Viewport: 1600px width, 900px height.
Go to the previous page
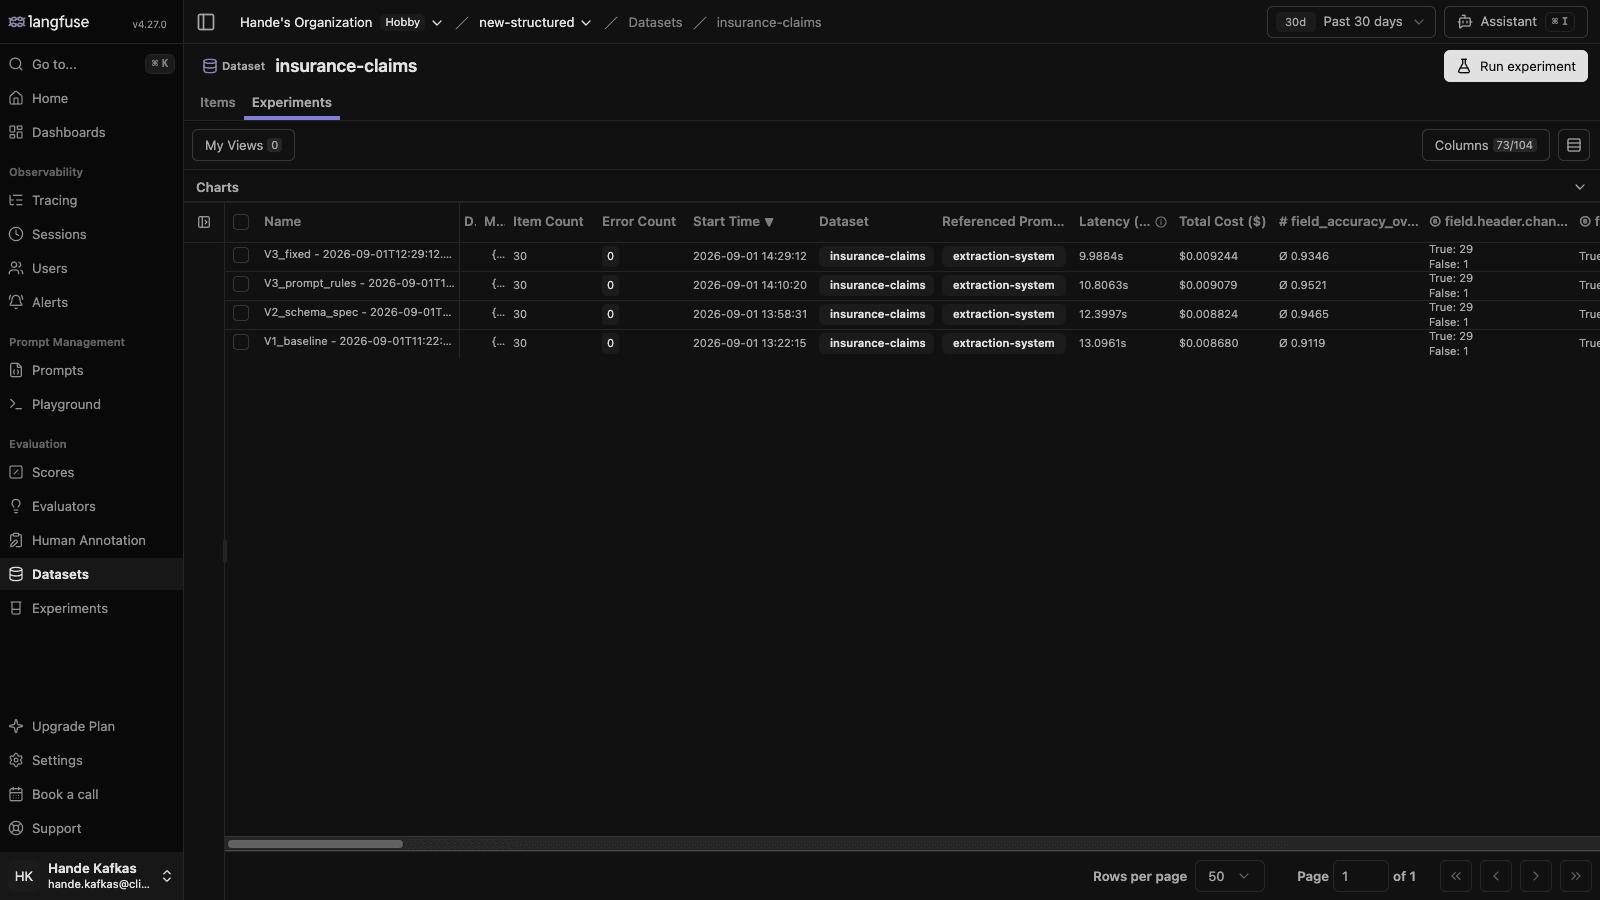(x=1495, y=876)
